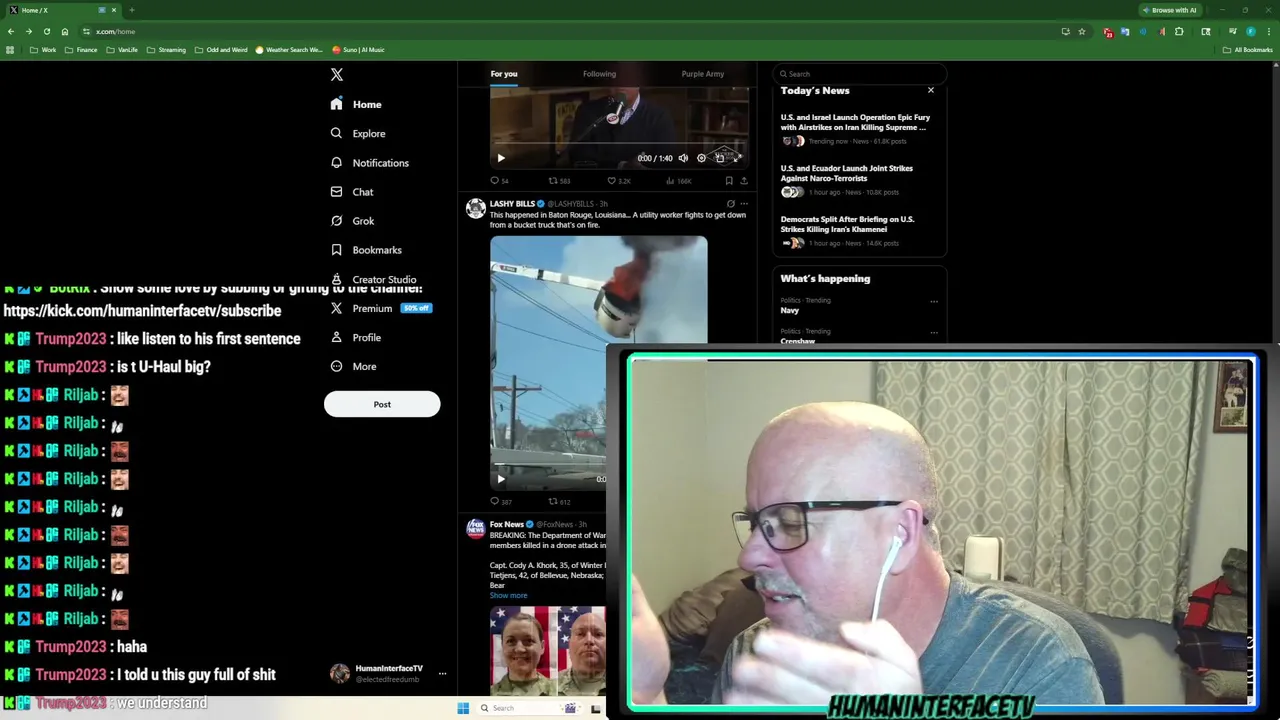Screen dimensions: 1280x720
Task: Open the Streaming bookmarks folder
Action: pyautogui.click(x=167, y=50)
